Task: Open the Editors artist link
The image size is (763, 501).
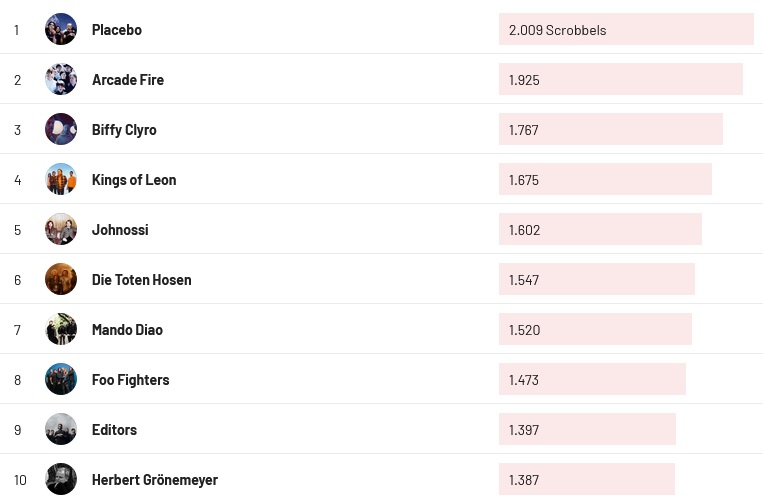Action: click(114, 430)
